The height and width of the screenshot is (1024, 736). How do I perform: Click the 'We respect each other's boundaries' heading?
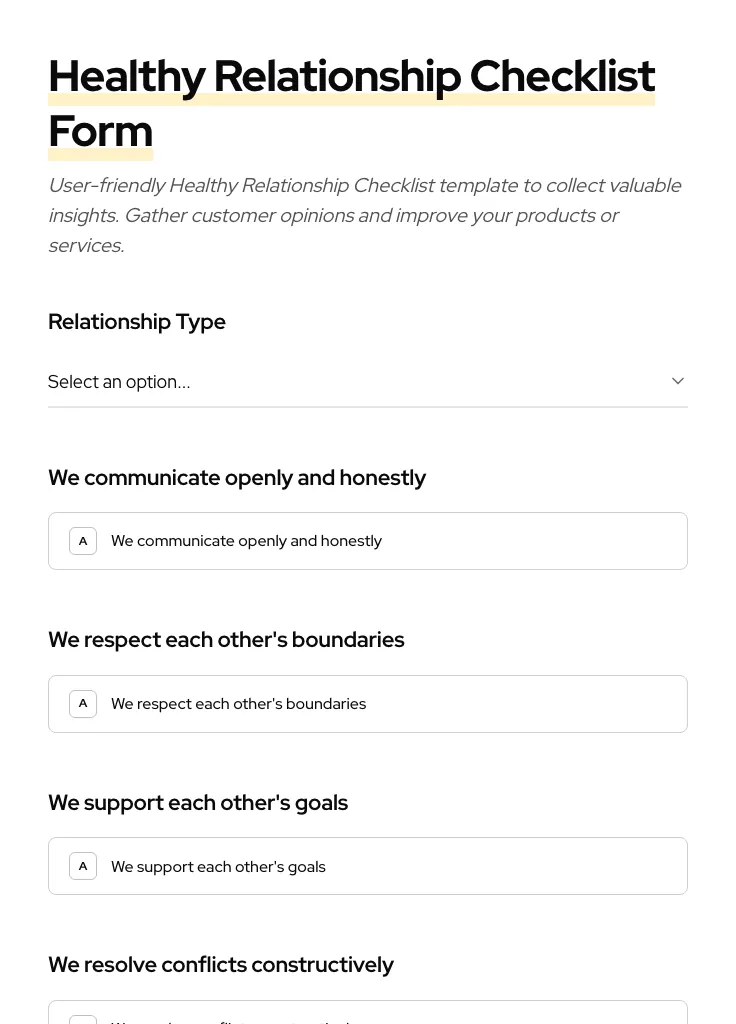pos(226,639)
